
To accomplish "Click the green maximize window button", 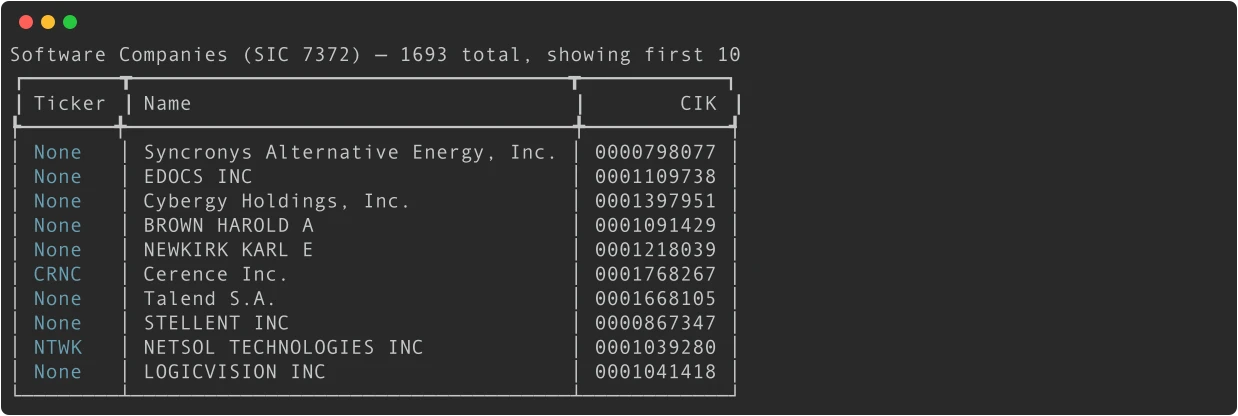I will pos(70,22).
